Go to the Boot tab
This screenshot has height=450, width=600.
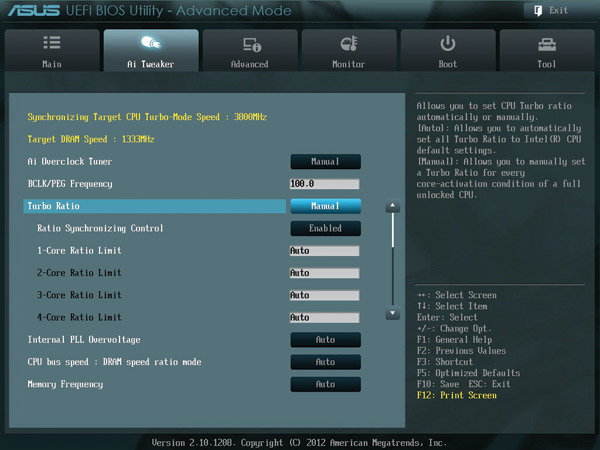click(x=448, y=50)
